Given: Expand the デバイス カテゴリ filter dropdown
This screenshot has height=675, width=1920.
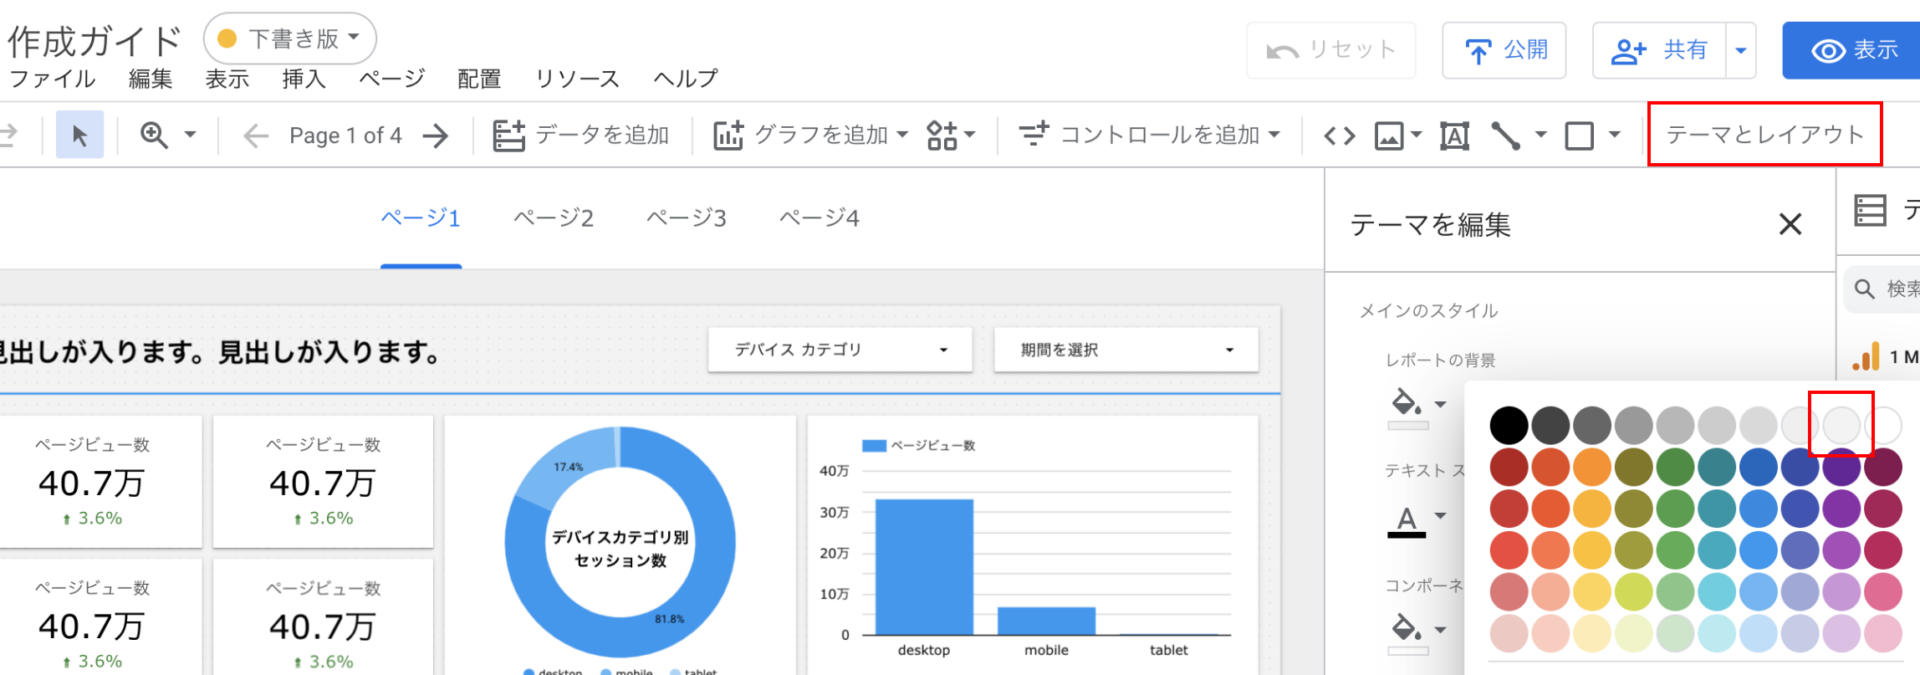Looking at the screenshot, I should click(840, 350).
